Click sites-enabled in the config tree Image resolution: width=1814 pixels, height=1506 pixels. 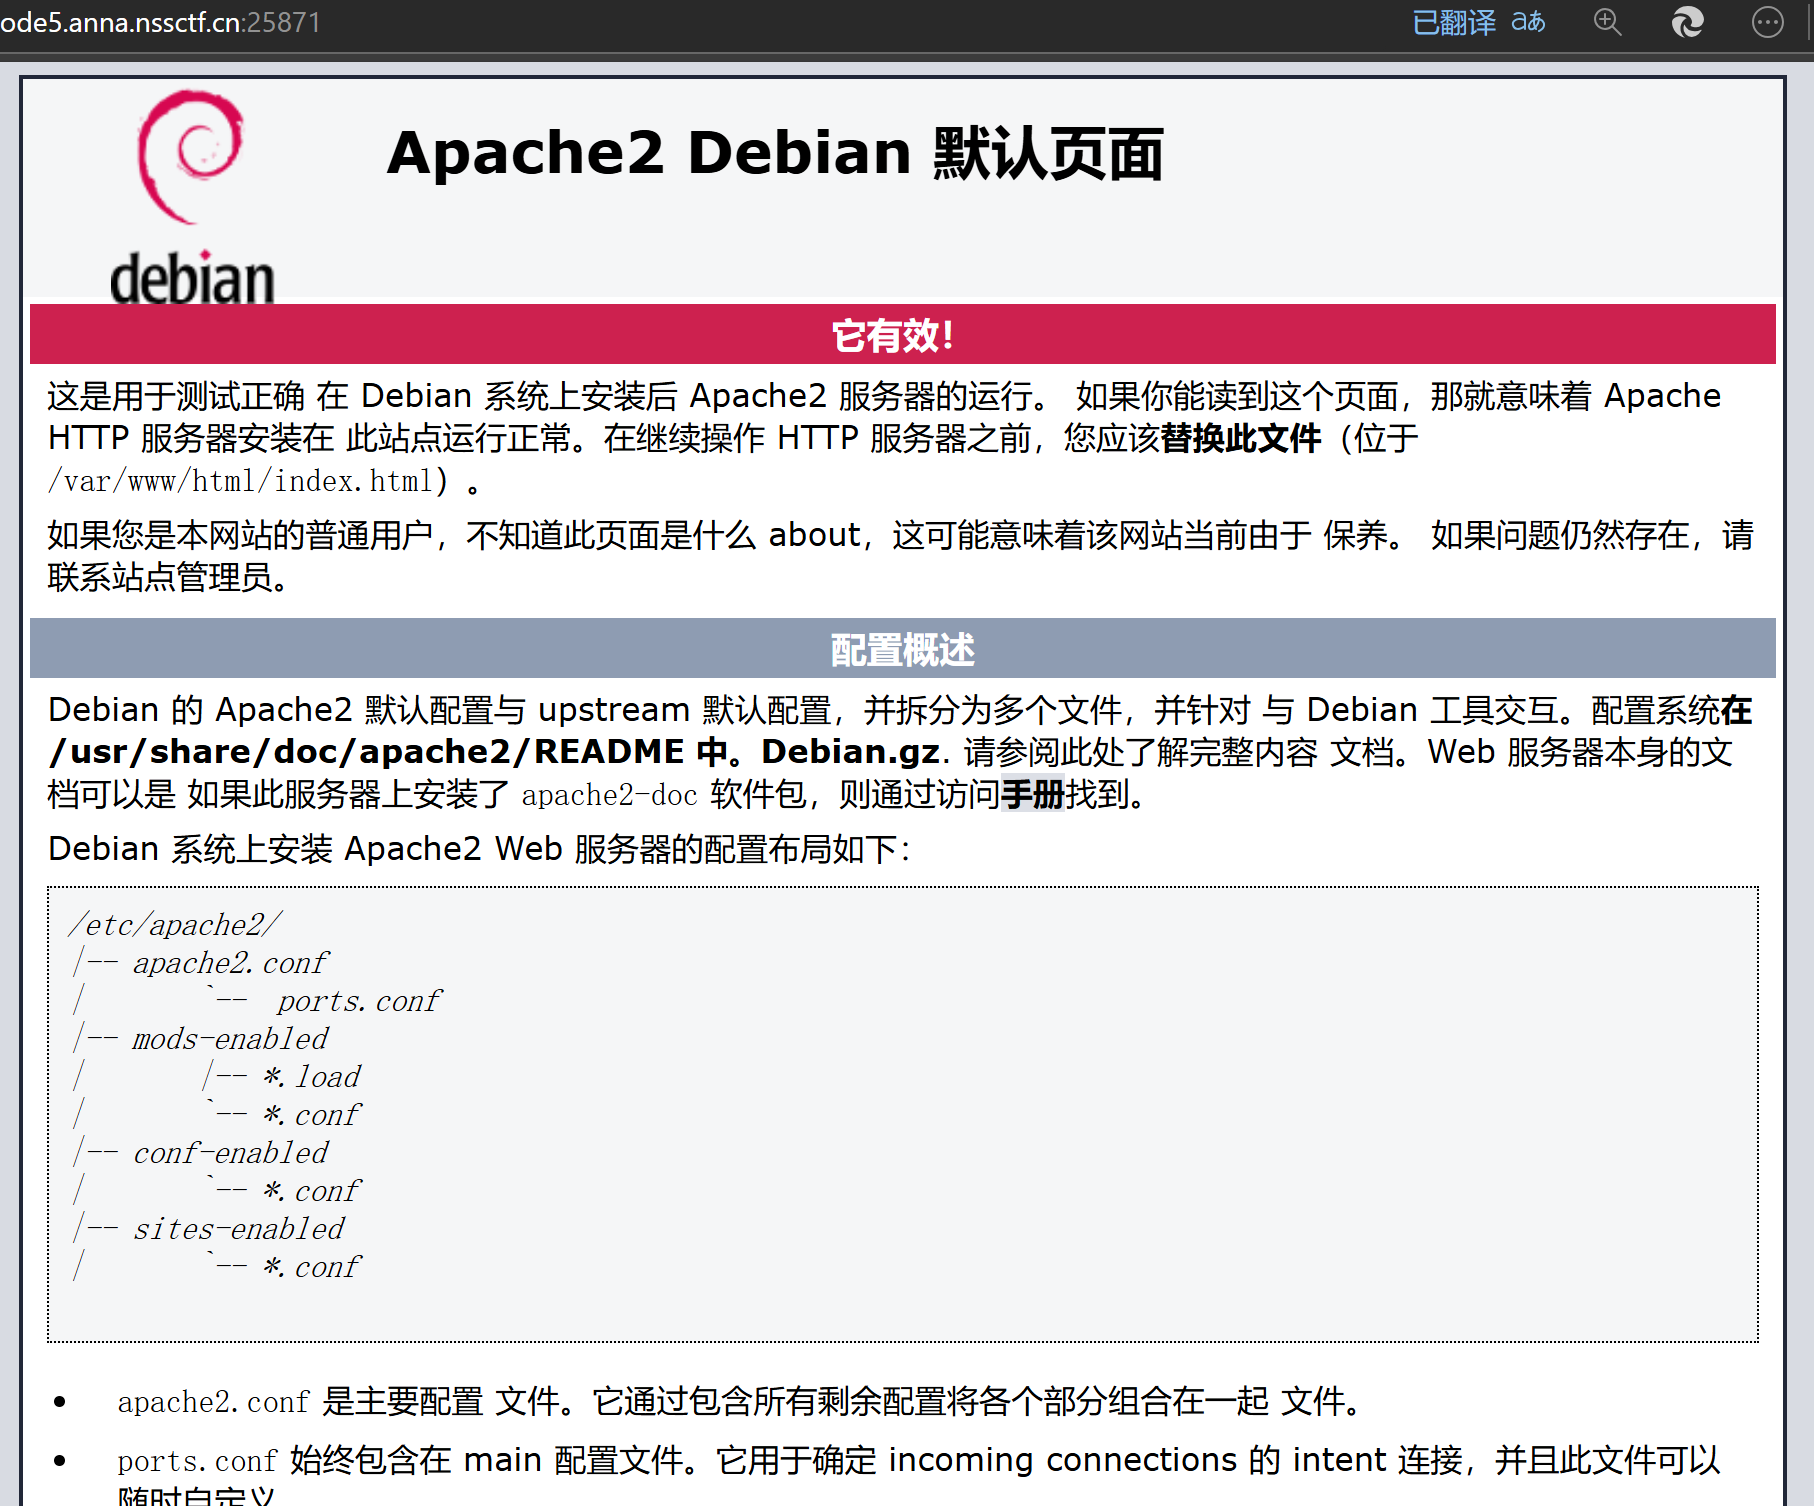pyautogui.click(x=238, y=1229)
